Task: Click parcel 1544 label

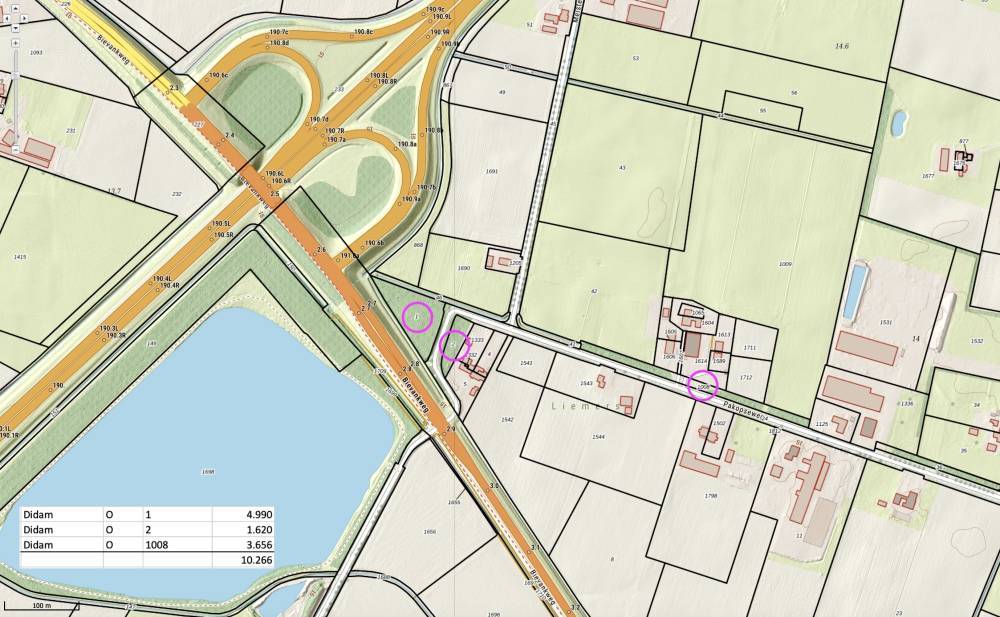Action: coord(598,437)
